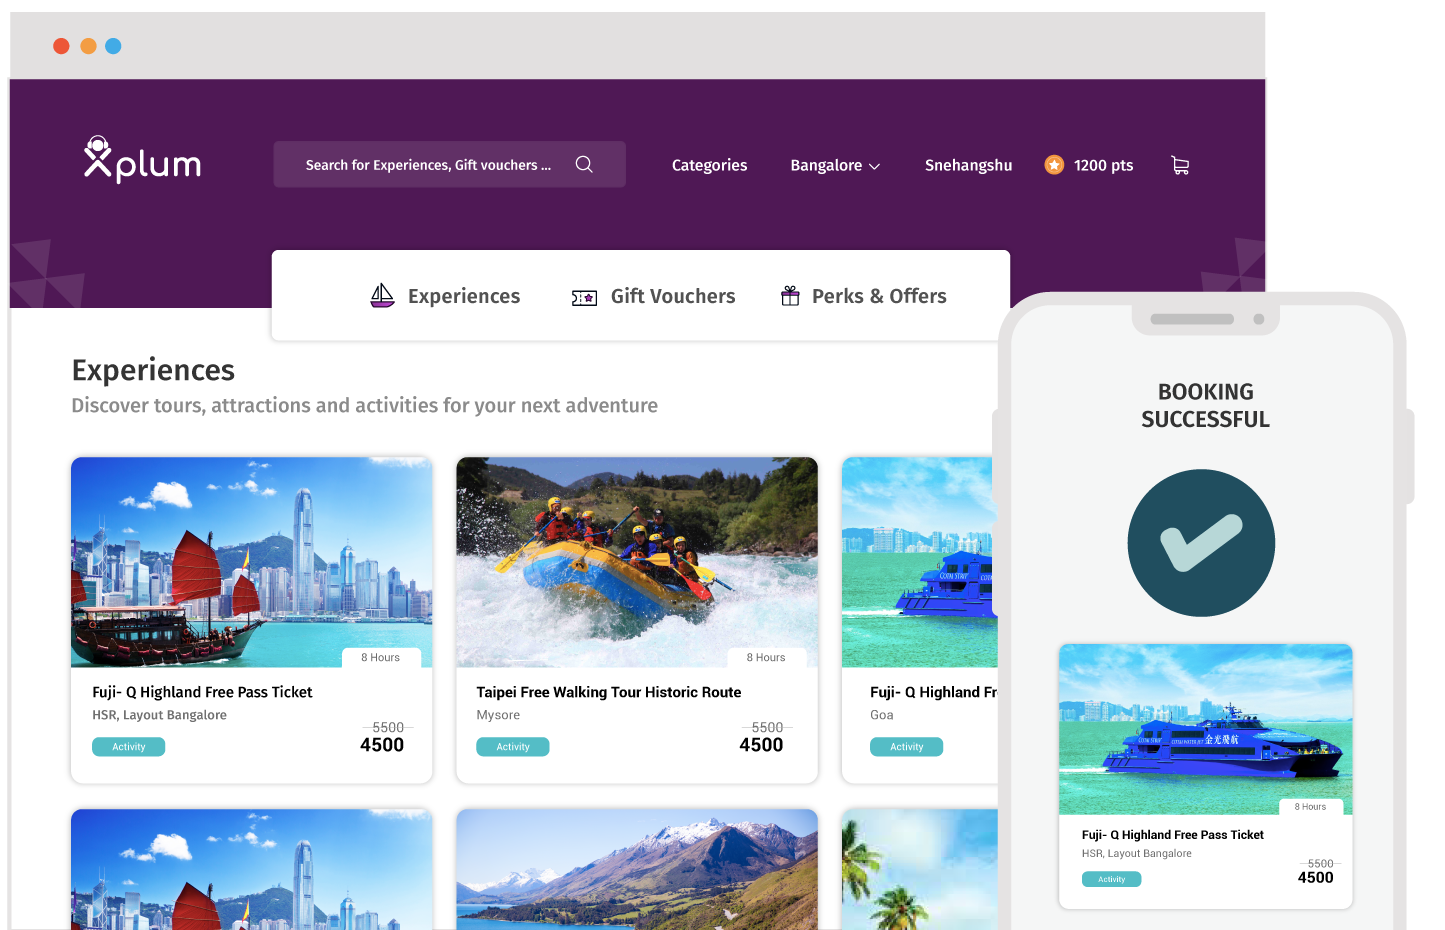Click the Gift Vouchers ticket icon
The width and height of the screenshot is (1445, 930).
584,297
